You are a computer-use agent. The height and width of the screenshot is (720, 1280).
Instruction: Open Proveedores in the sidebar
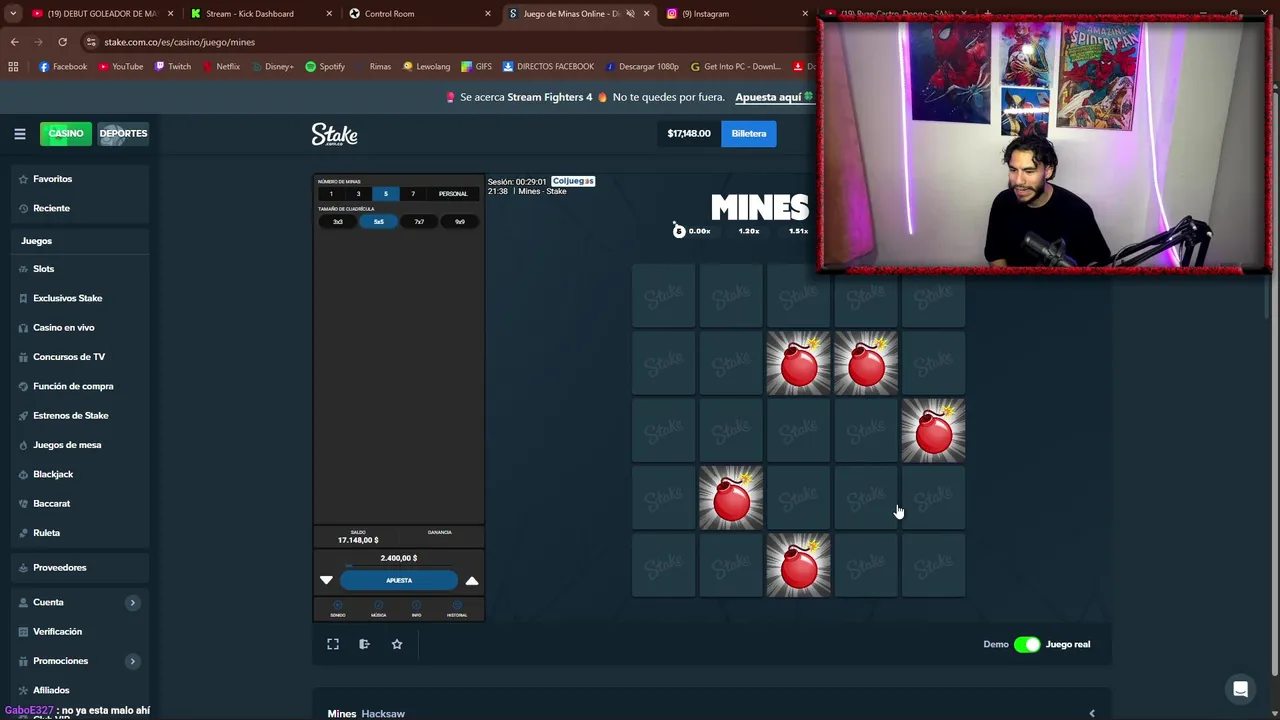pyautogui.click(x=80, y=568)
